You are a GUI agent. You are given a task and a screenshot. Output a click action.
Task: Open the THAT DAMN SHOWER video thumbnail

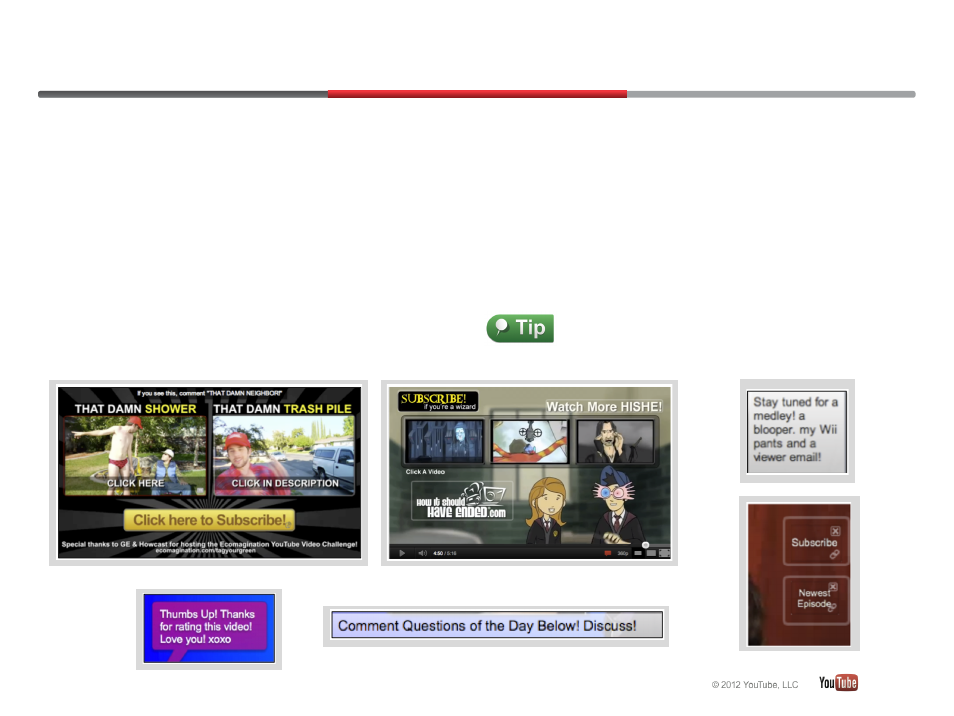point(135,455)
